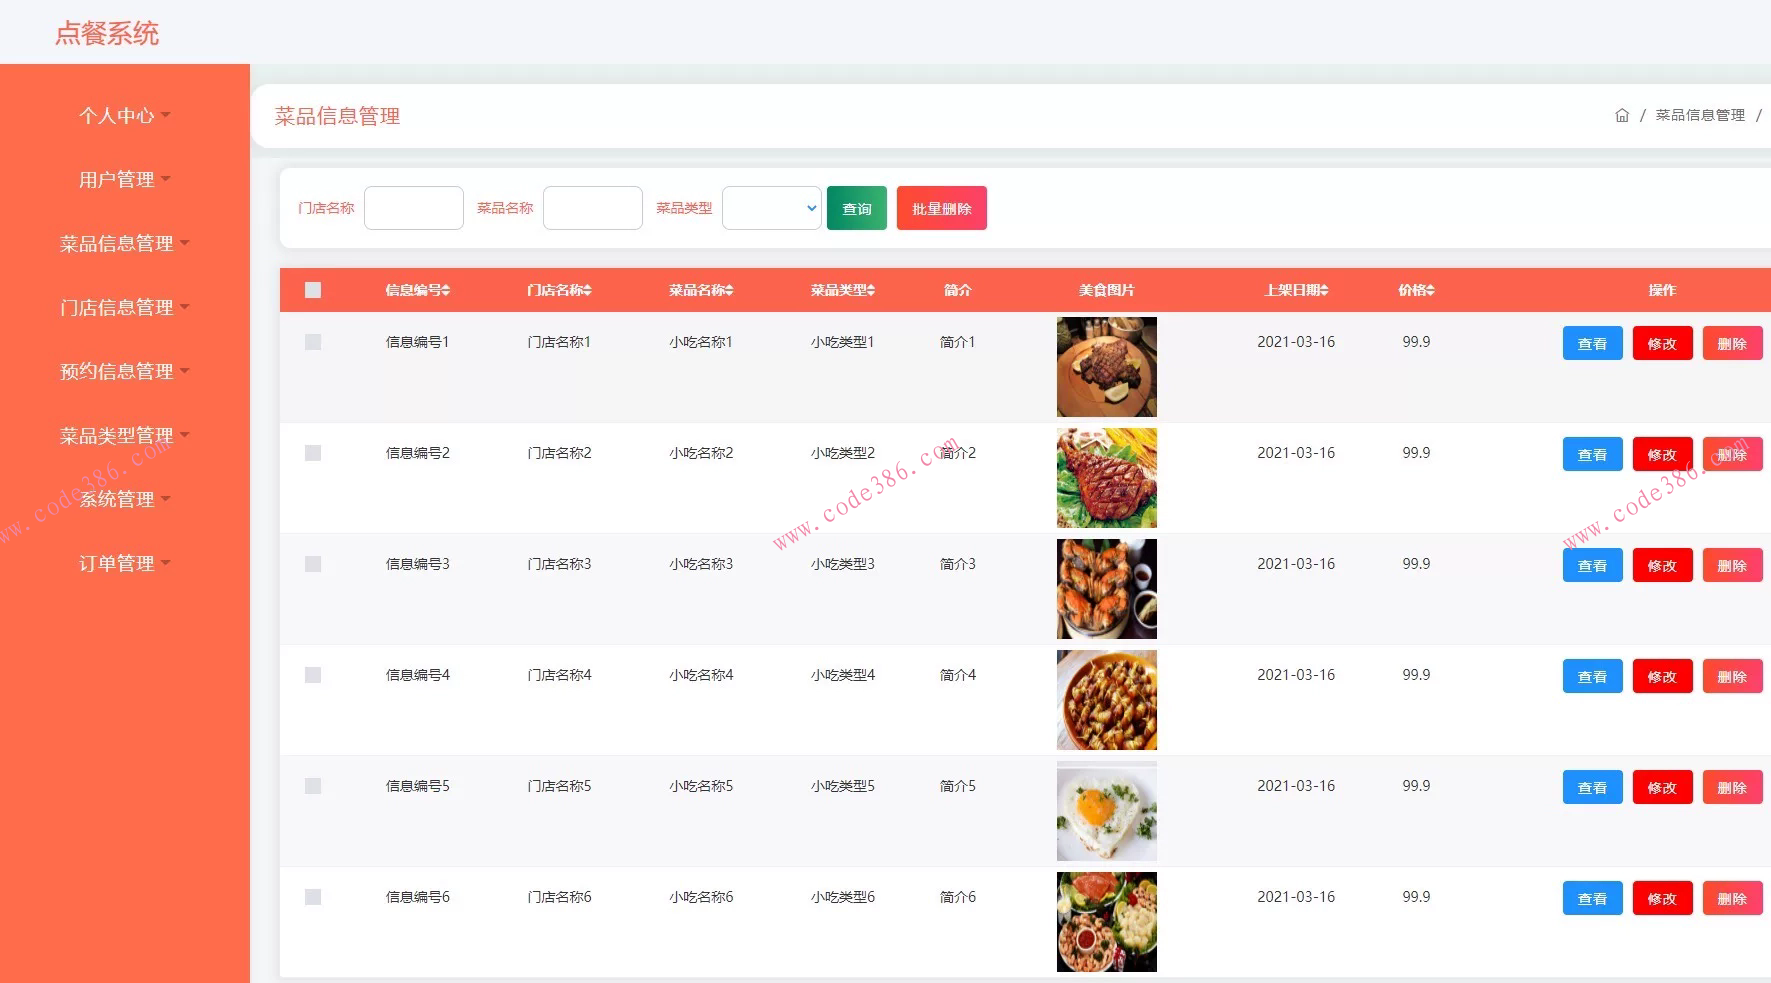Open the food image for 信息编号6
The width and height of the screenshot is (1771, 983).
pos(1107,922)
